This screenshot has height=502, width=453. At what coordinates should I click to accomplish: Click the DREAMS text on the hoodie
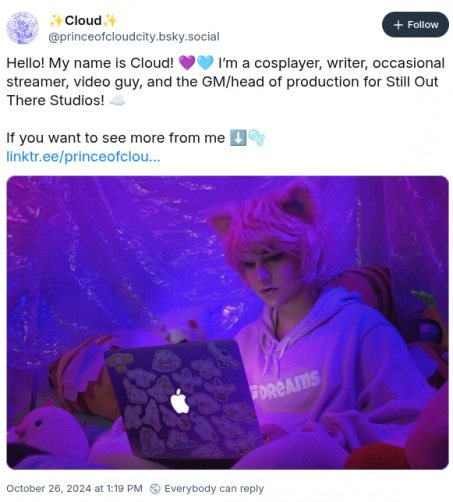coord(285,387)
